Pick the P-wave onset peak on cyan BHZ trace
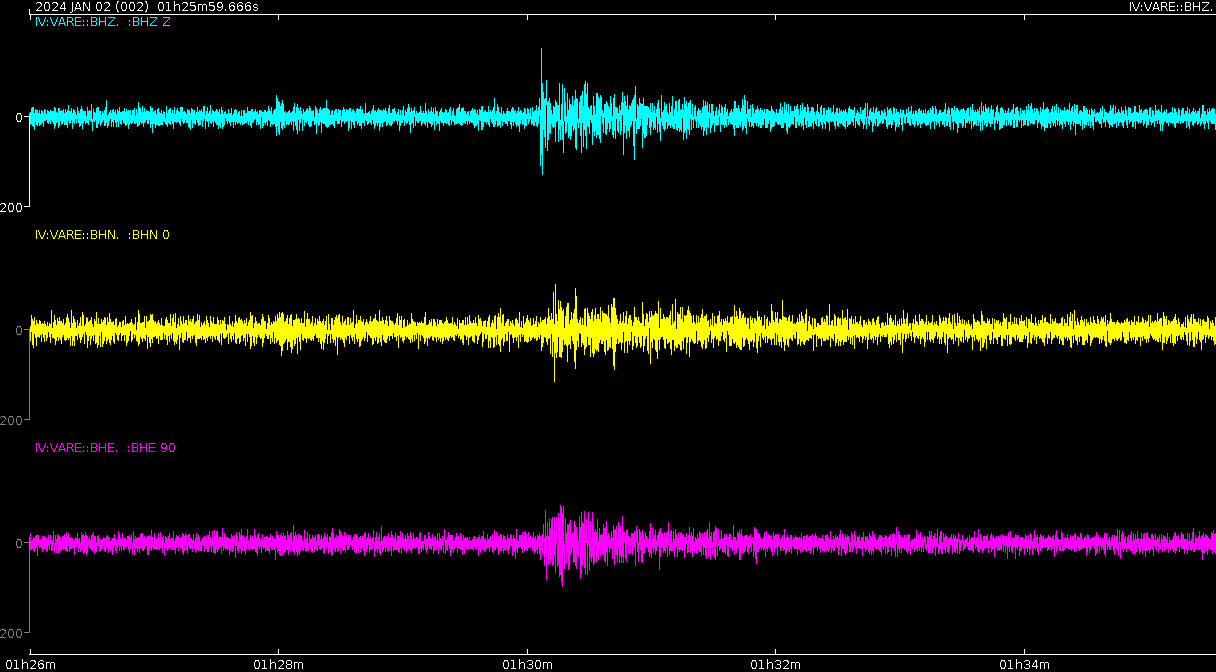The height and width of the screenshot is (672, 1216). click(542, 110)
